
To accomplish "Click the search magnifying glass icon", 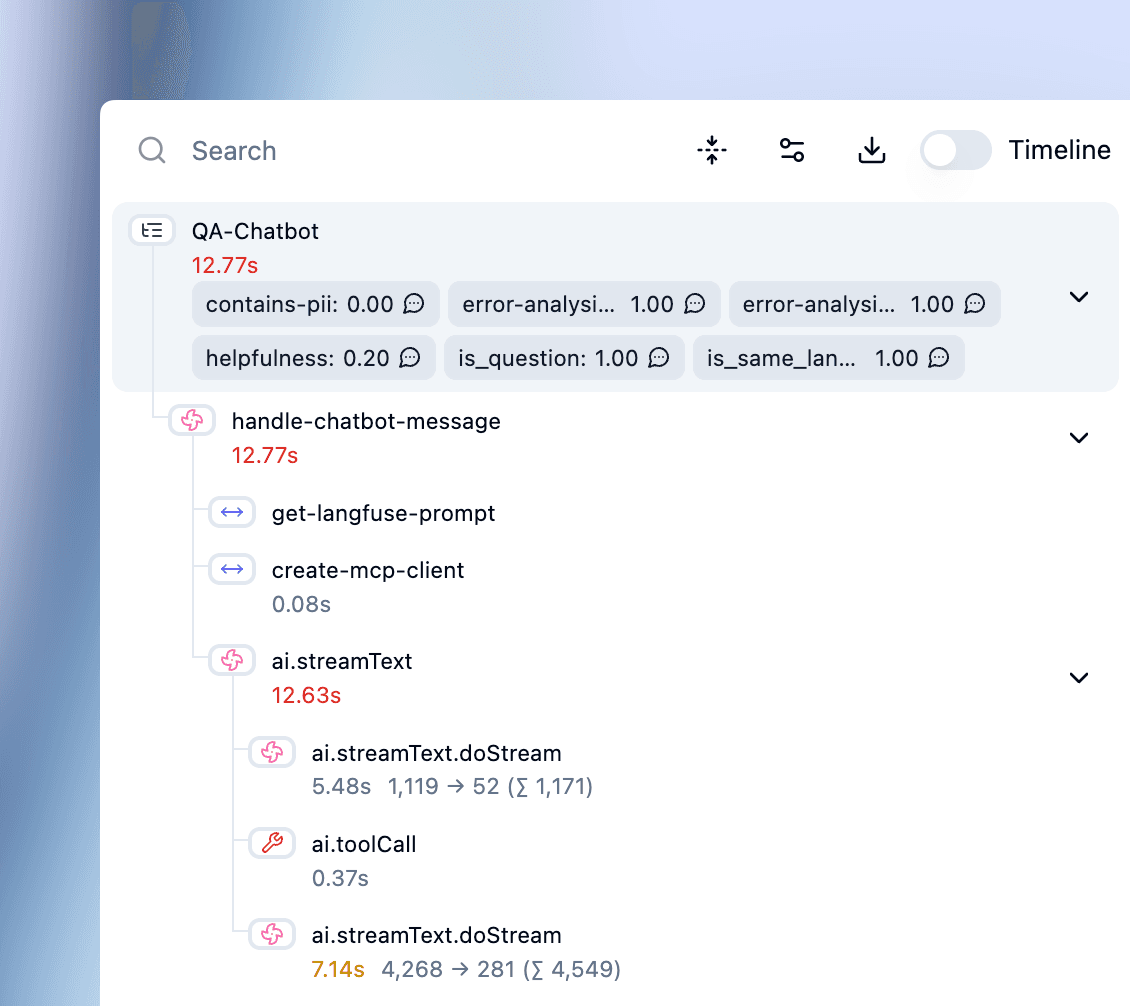I will (151, 150).
